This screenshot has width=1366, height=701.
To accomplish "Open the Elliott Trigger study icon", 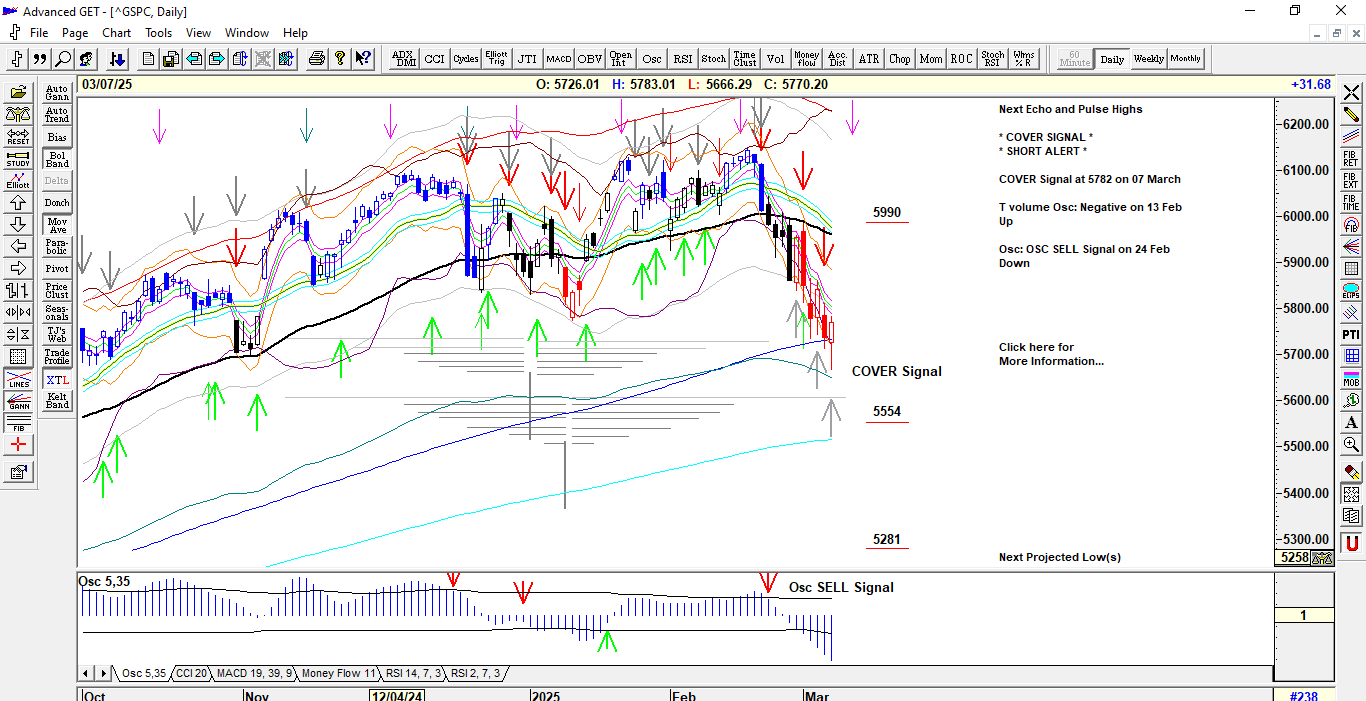I will (496, 59).
